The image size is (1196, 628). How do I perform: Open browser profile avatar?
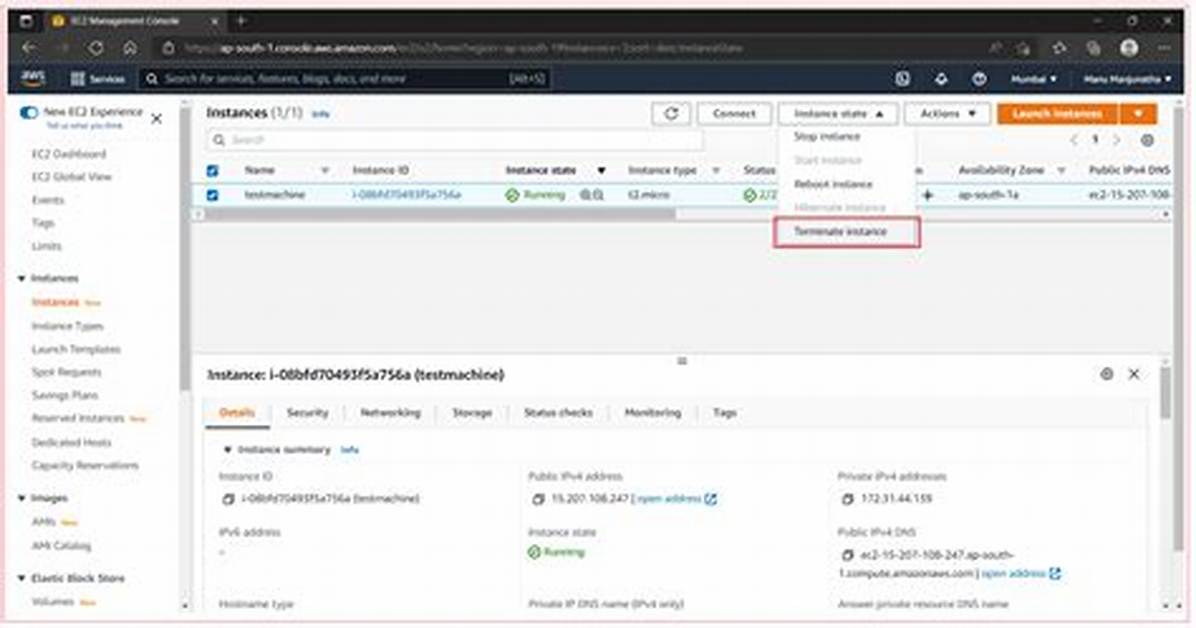tap(1130, 48)
